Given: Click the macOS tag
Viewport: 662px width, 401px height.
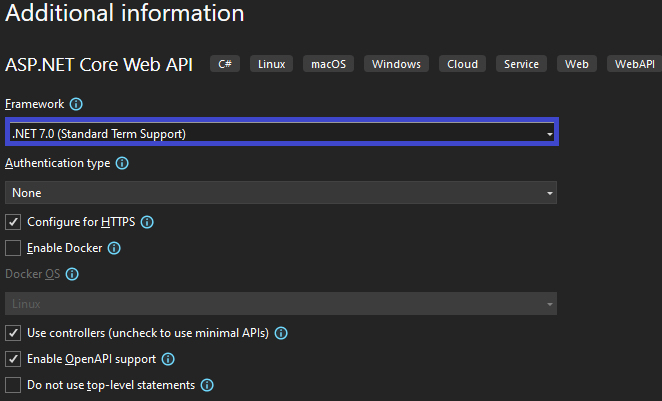Looking at the screenshot, I should (328, 64).
